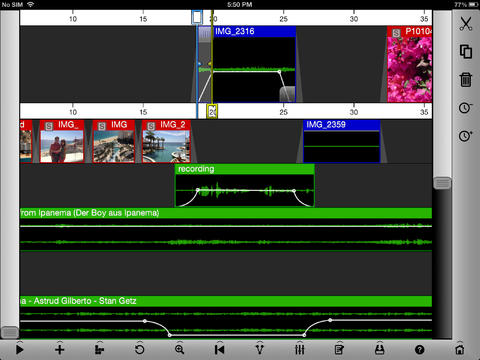Screen dimensions: 480x360
Task: Select the recording audio clip
Action: (x=245, y=186)
